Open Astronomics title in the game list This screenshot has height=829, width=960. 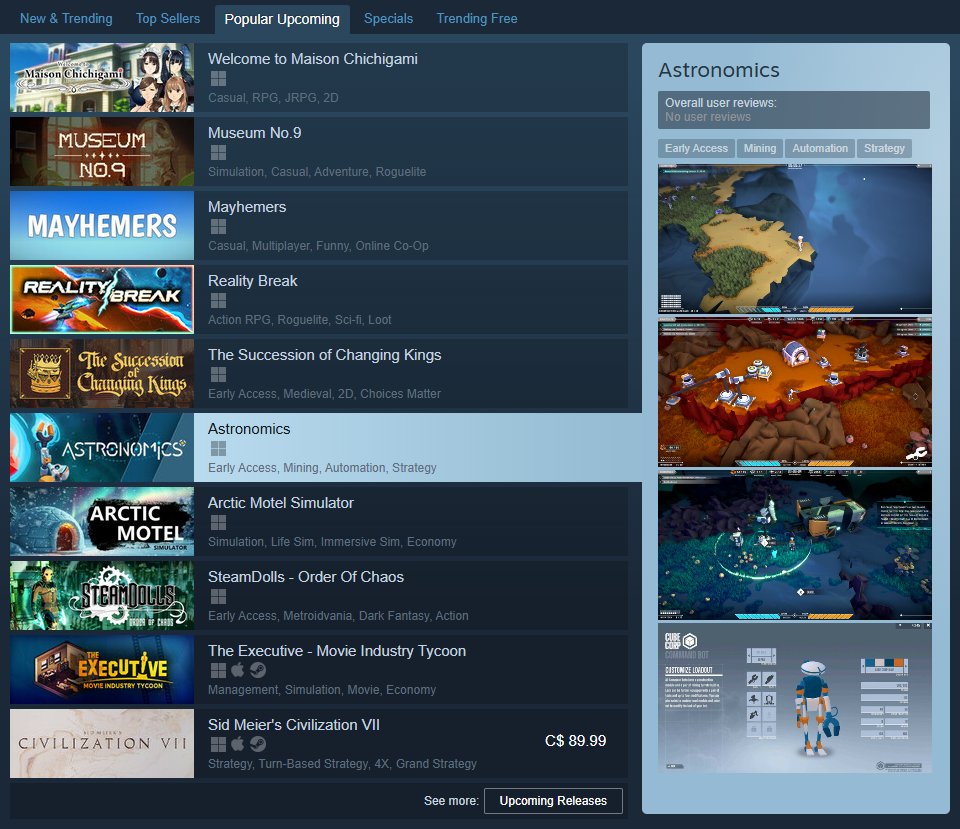coord(249,429)
